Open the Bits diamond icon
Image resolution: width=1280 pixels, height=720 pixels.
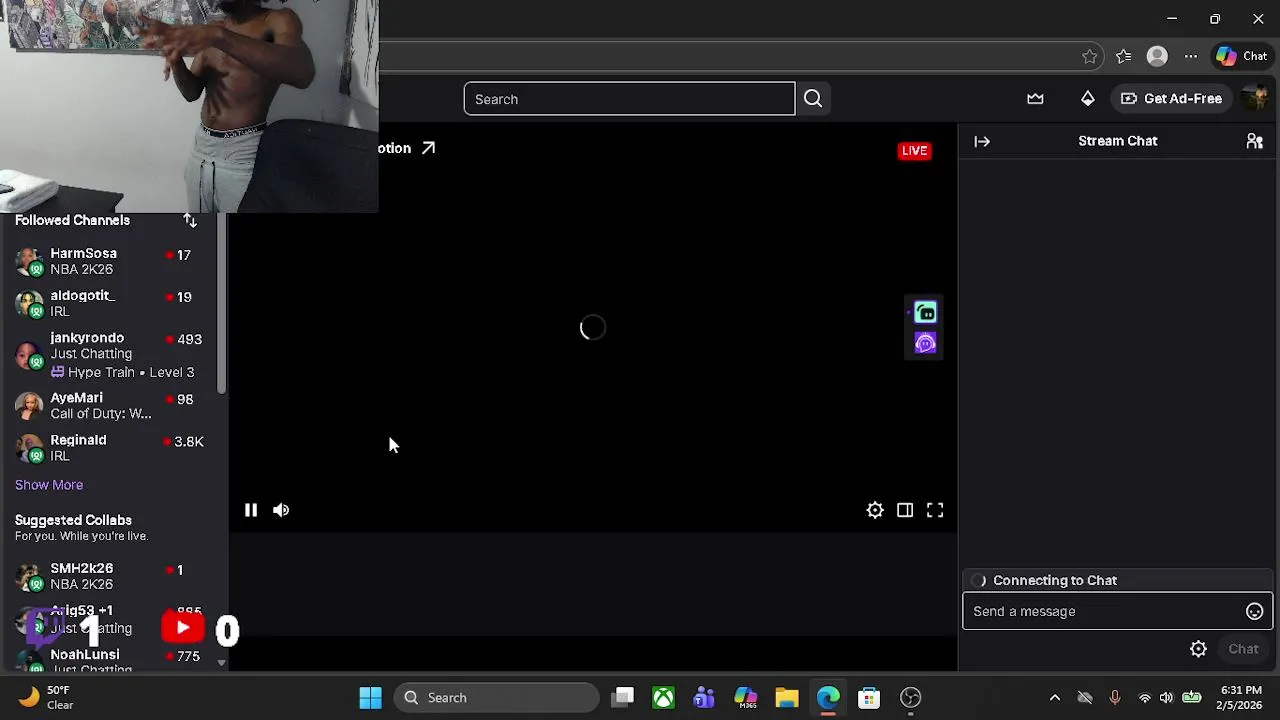coord(1087,99)
